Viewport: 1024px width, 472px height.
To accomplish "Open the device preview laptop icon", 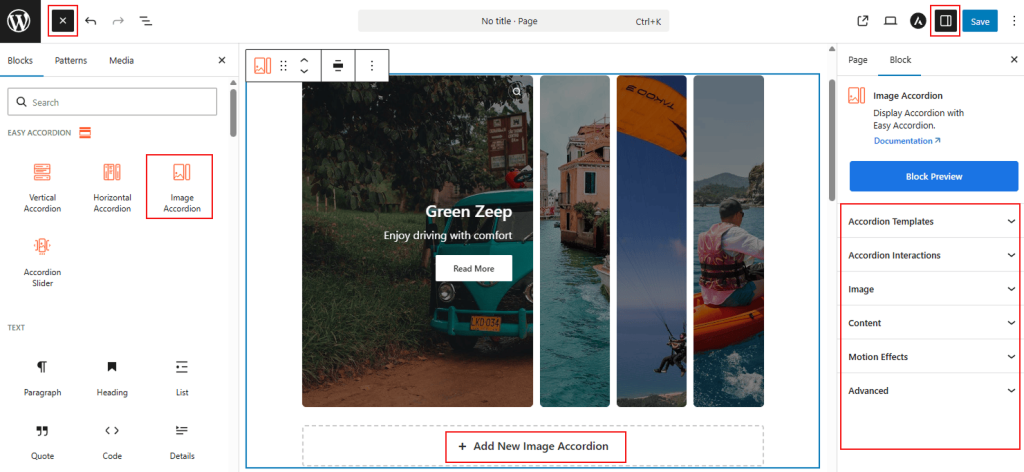I will point(890,21).
